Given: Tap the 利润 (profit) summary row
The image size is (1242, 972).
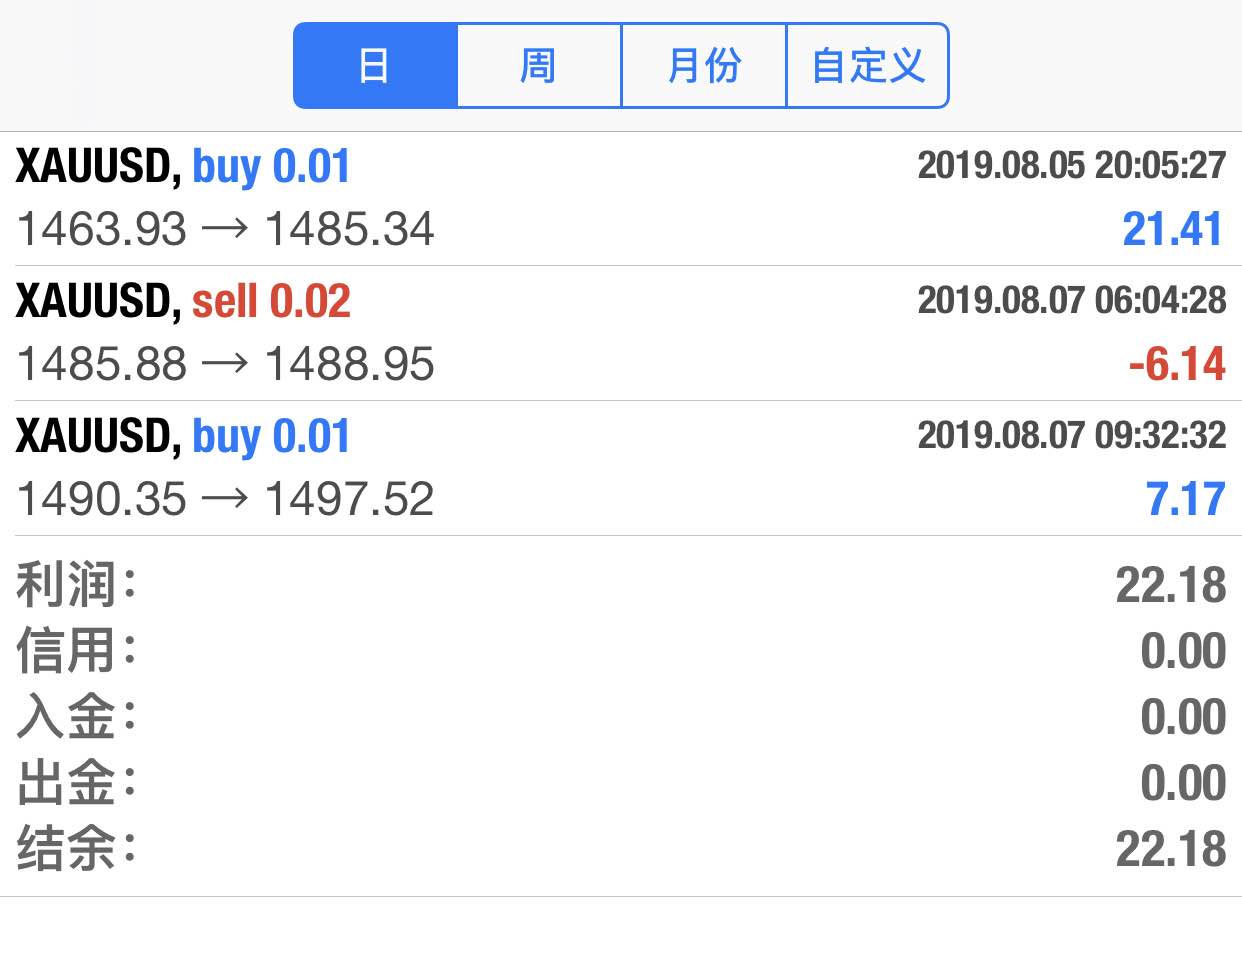Looking at the screenshot, I should (621, 585).
